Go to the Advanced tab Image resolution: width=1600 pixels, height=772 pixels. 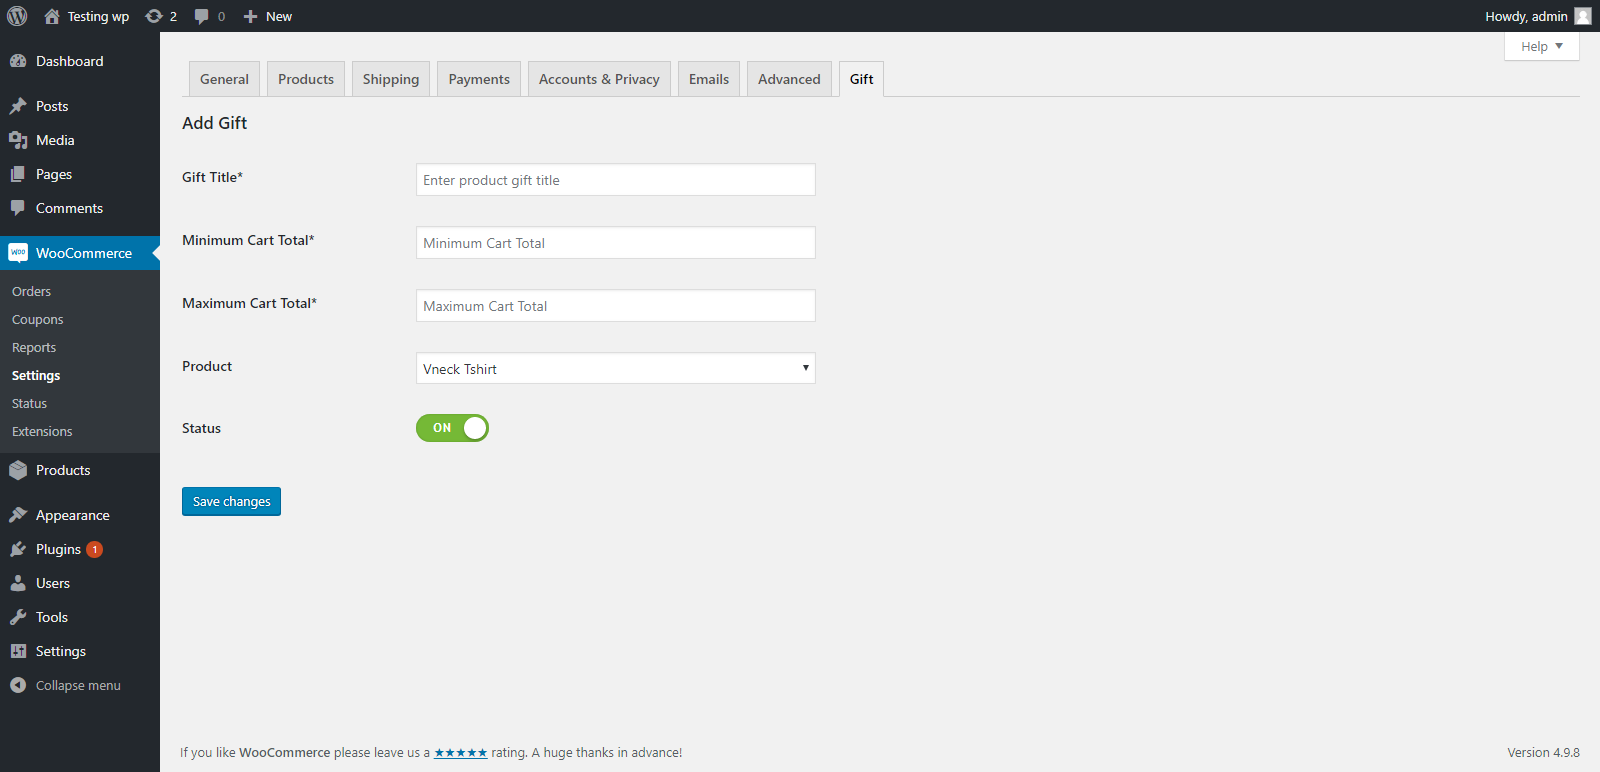[x=789, y=79]
